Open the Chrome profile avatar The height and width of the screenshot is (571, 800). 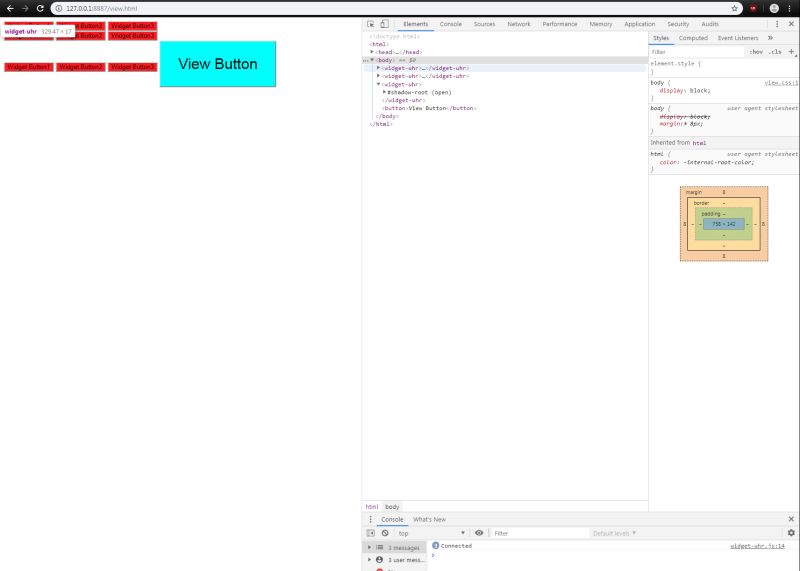(x=774, y=8)
